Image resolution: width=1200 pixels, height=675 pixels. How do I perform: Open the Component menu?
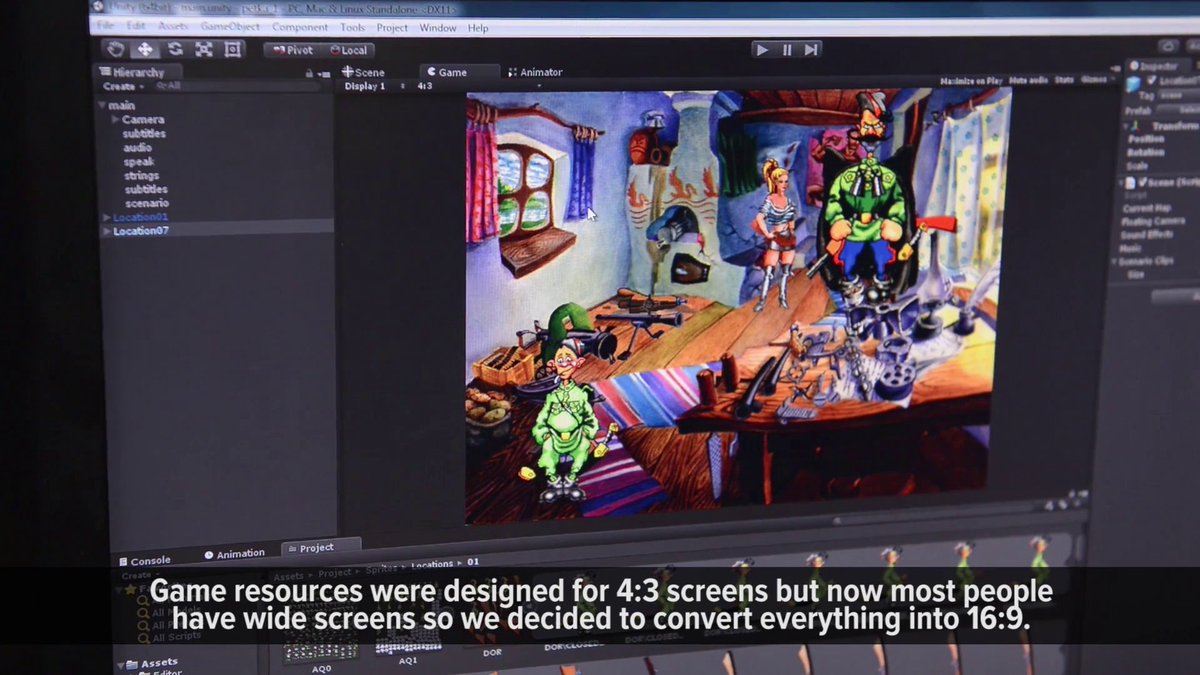pos(300,27)
